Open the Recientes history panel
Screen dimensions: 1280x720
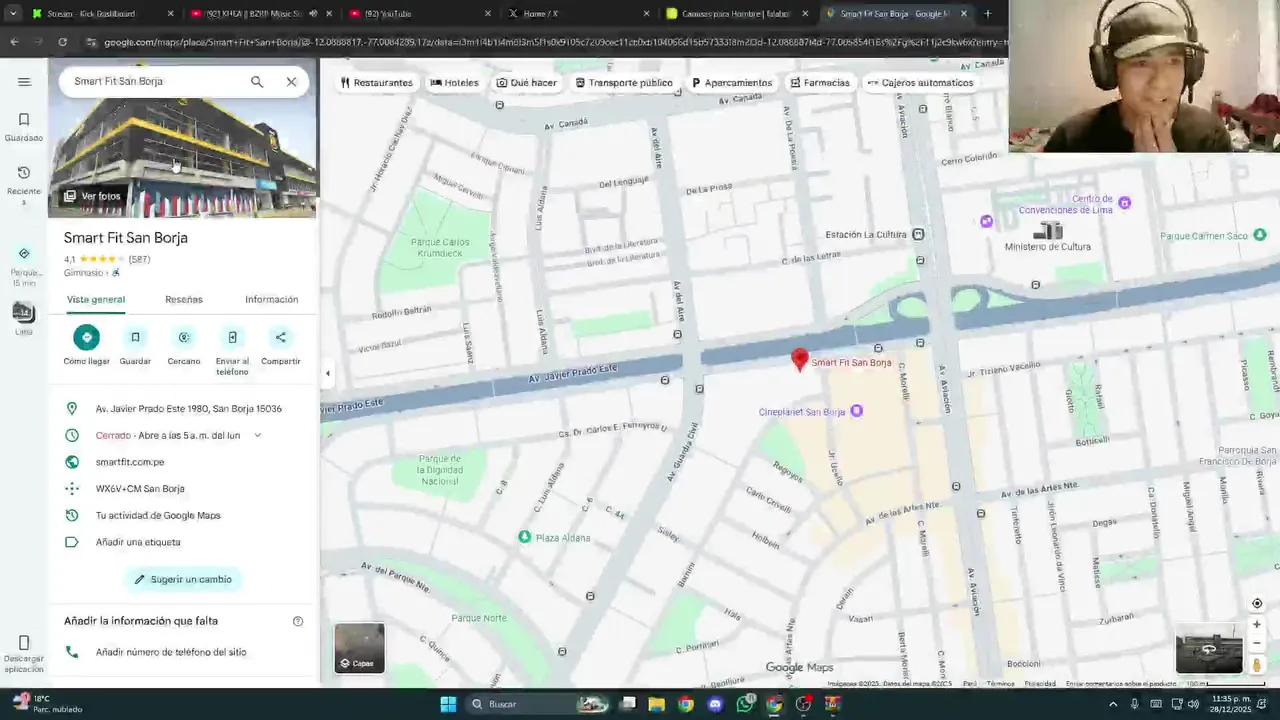coord(24,186)
